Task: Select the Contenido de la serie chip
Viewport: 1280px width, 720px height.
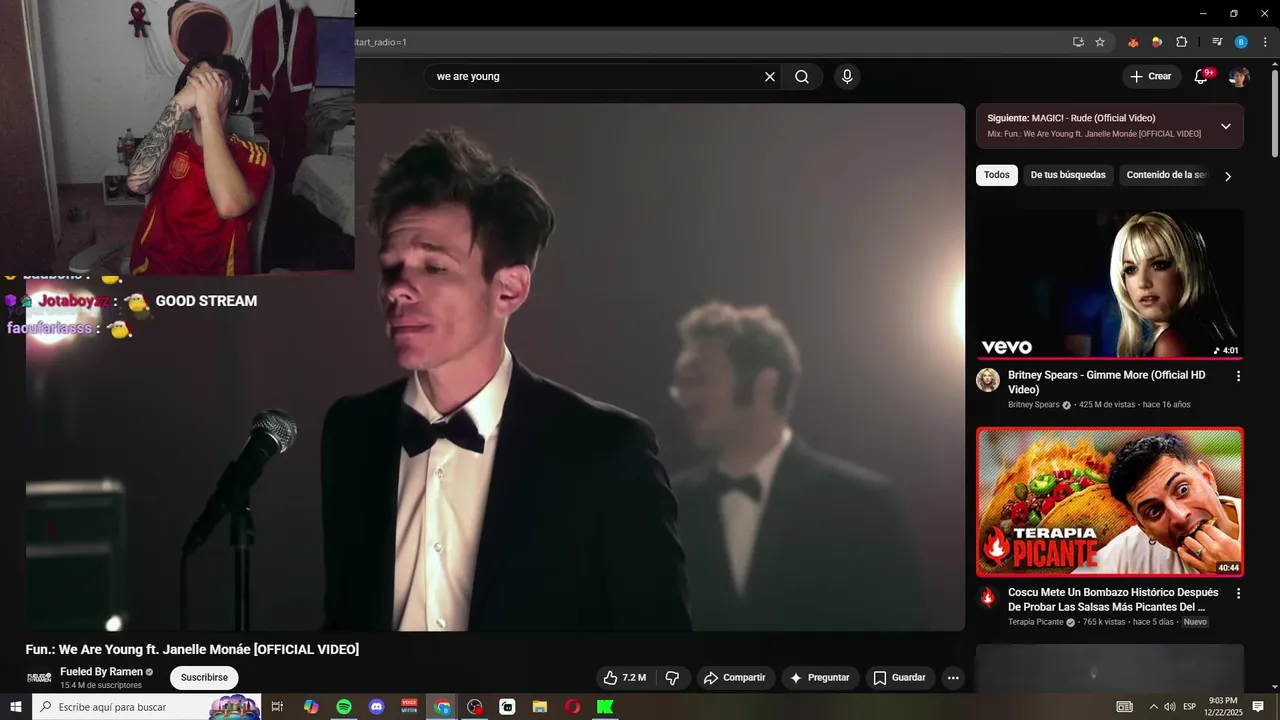Action: (1166, 175)
